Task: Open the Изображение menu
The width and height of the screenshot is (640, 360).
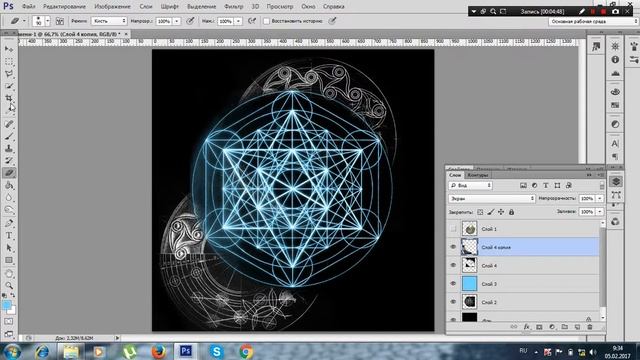Action: click(x=112, y=7)
